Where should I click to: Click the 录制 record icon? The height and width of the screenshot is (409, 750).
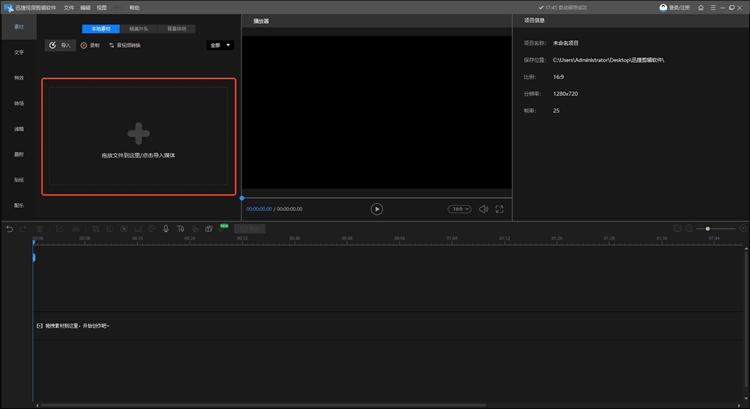pos(85,45)
